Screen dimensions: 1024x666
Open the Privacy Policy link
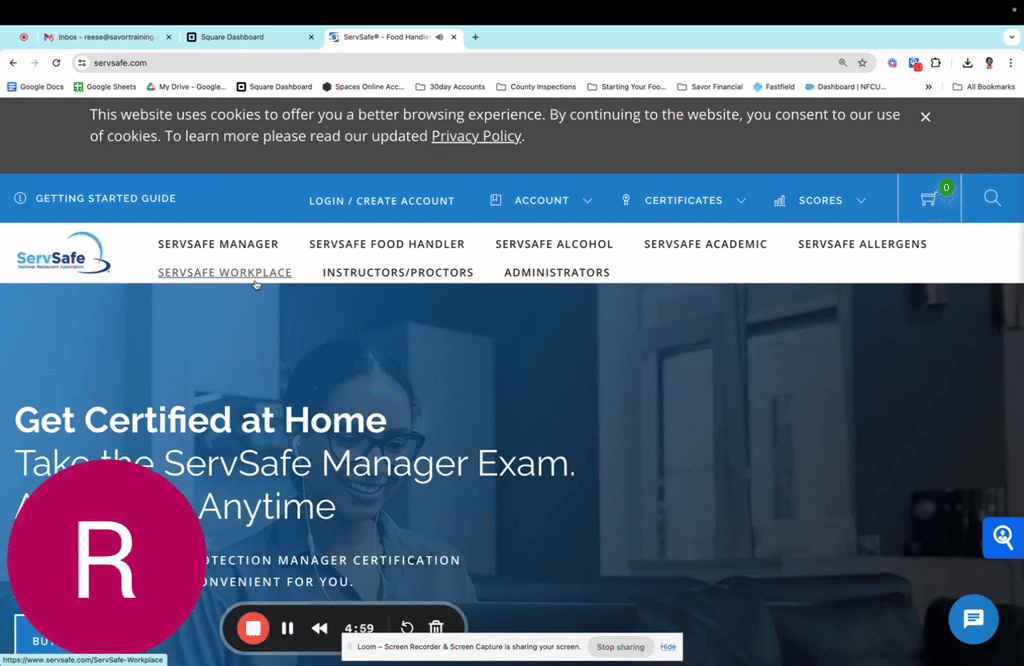476,136
